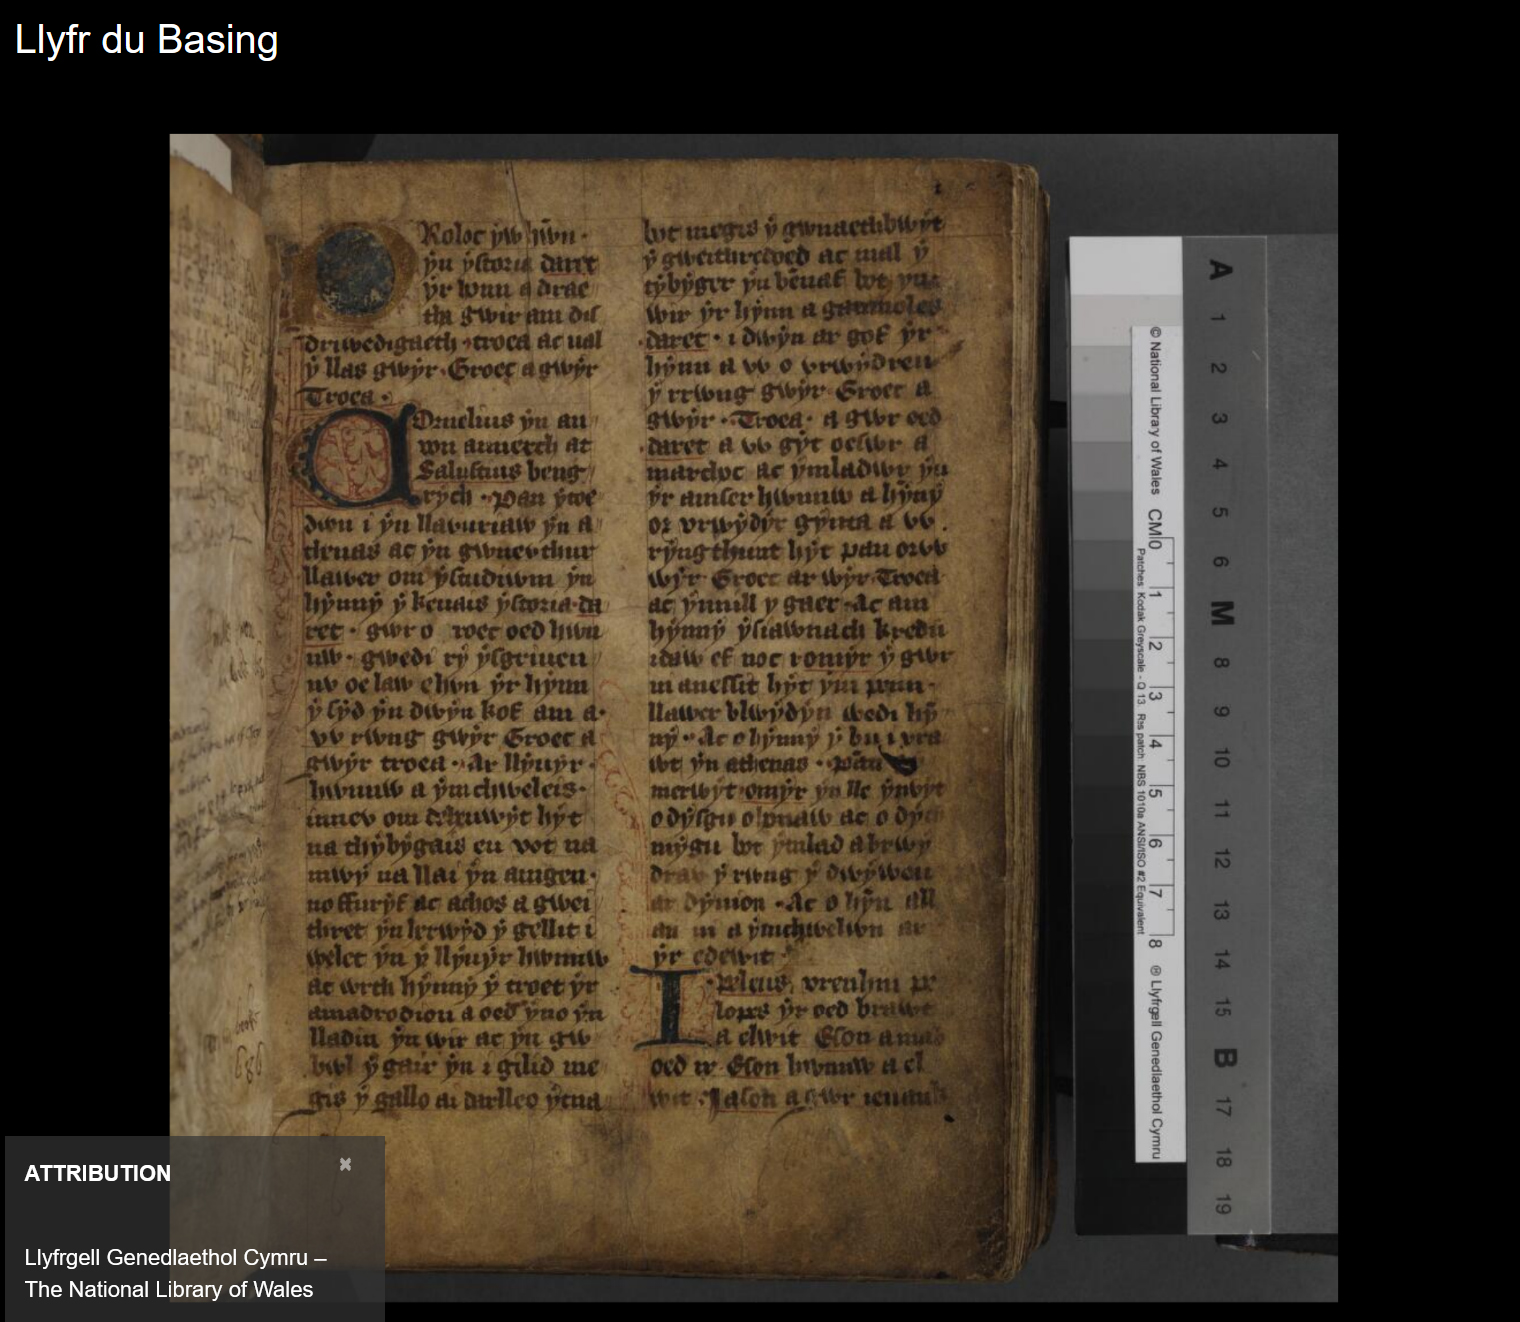Select the National Library of Wales attribution text
The image size is (1520, 1322).
click(x=175, y=1273)
